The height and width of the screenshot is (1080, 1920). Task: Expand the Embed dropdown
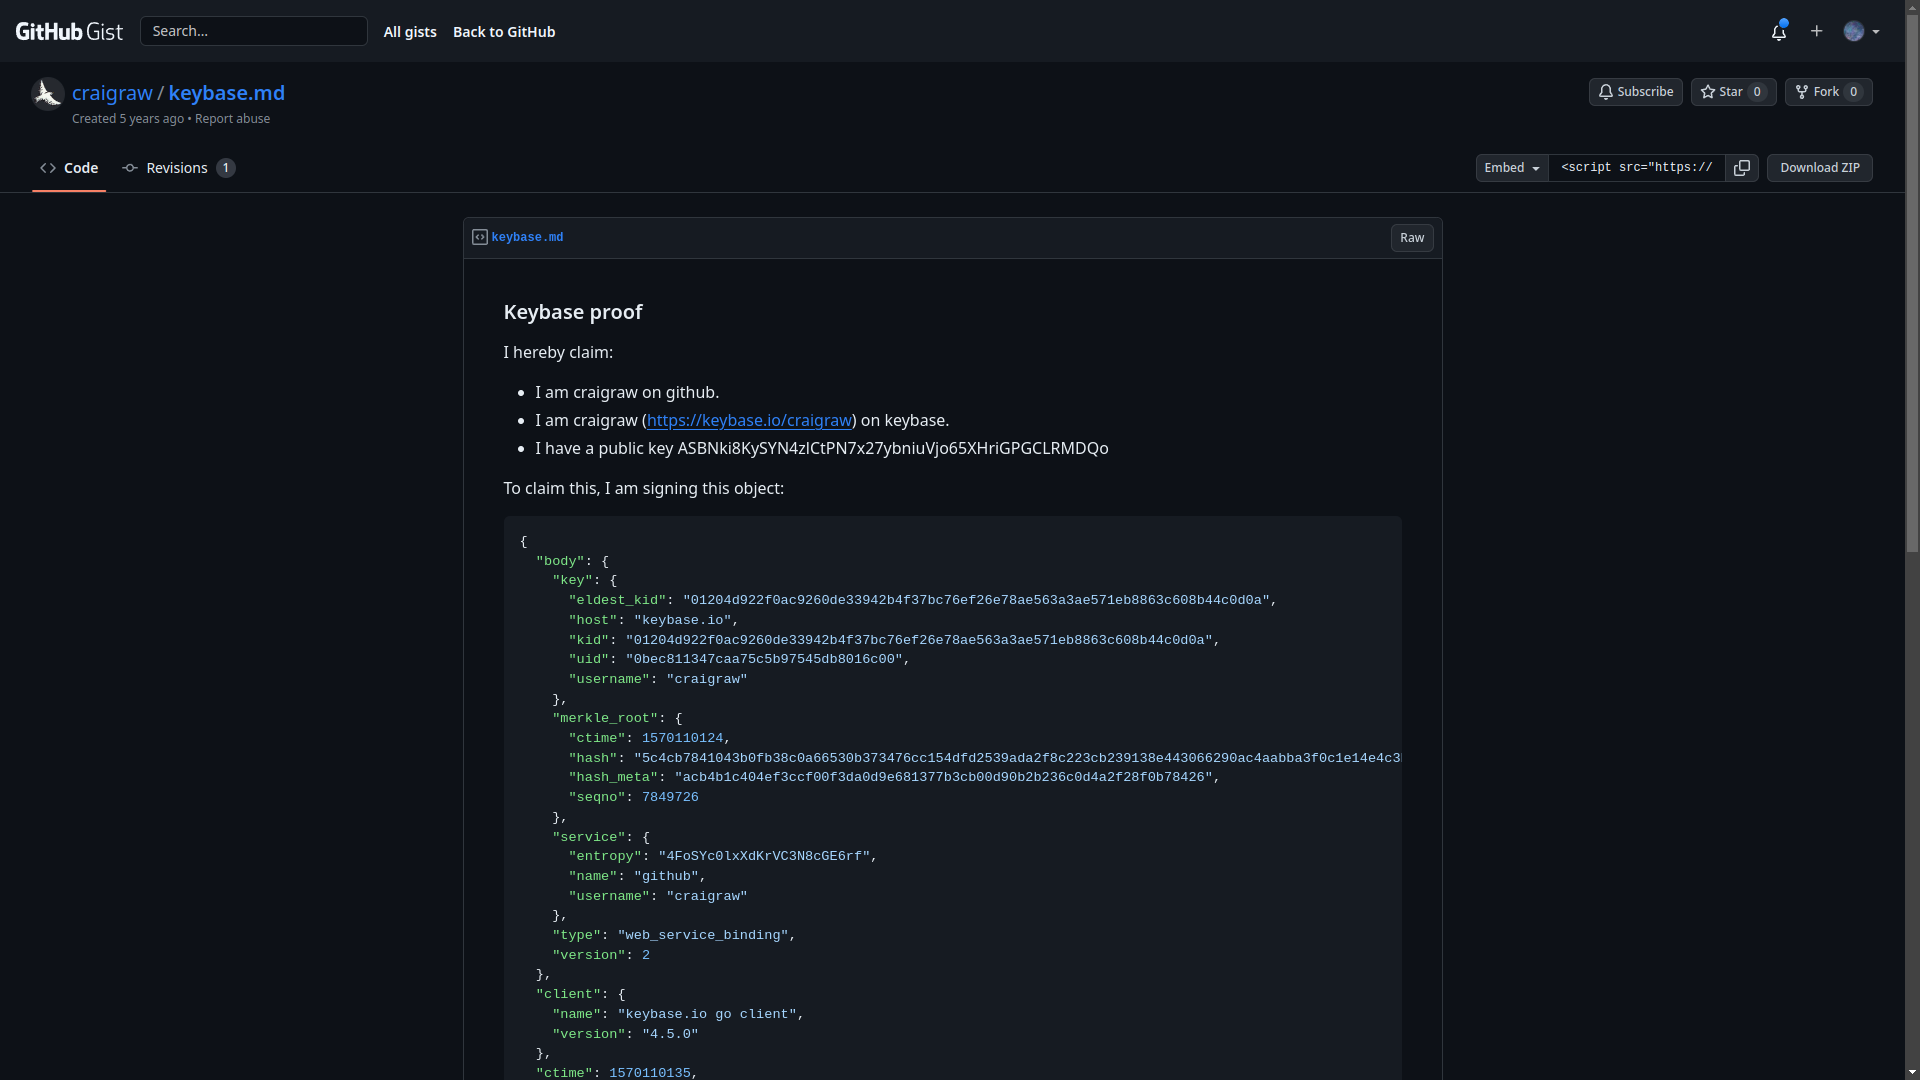click(x=1511, y=168)
